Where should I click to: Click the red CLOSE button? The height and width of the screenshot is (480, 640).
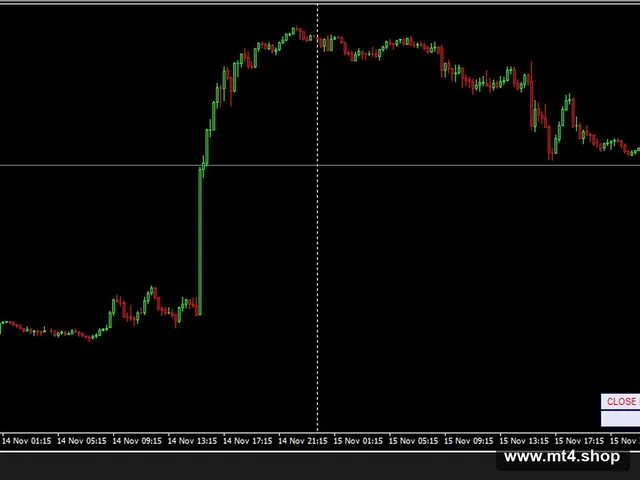[x=620, y=402]
